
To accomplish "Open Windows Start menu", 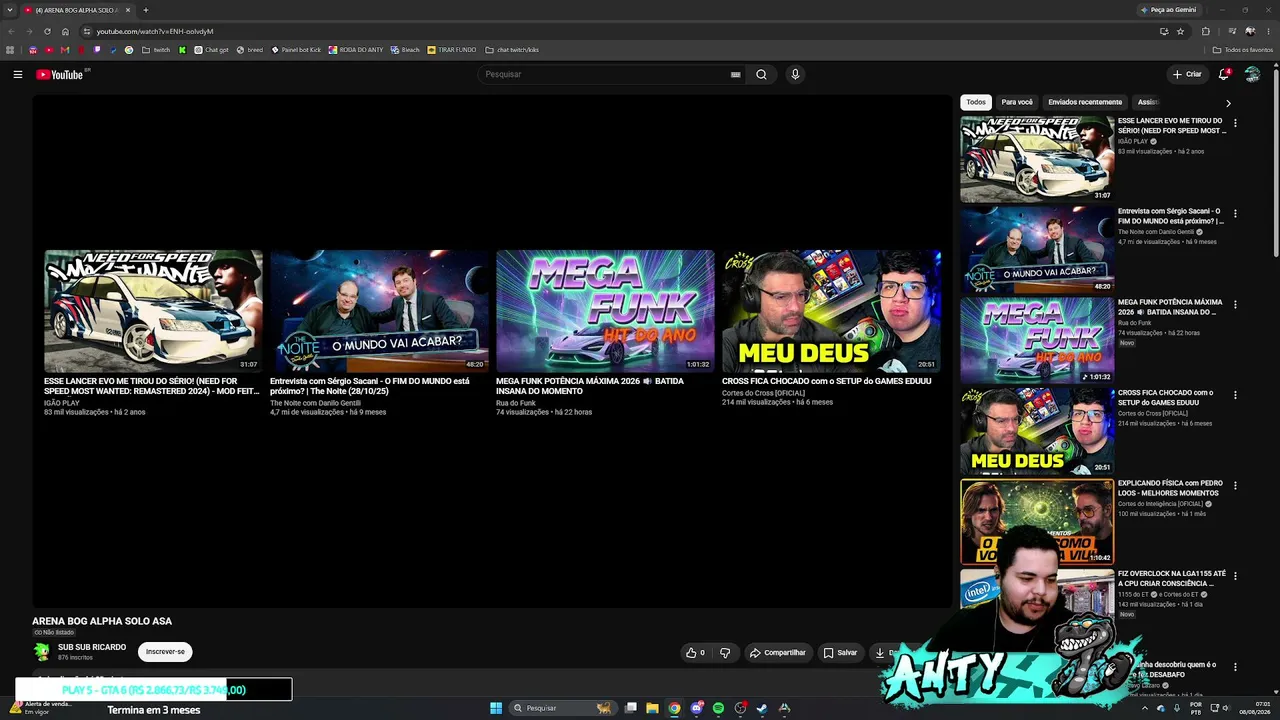I will point(496,708).
